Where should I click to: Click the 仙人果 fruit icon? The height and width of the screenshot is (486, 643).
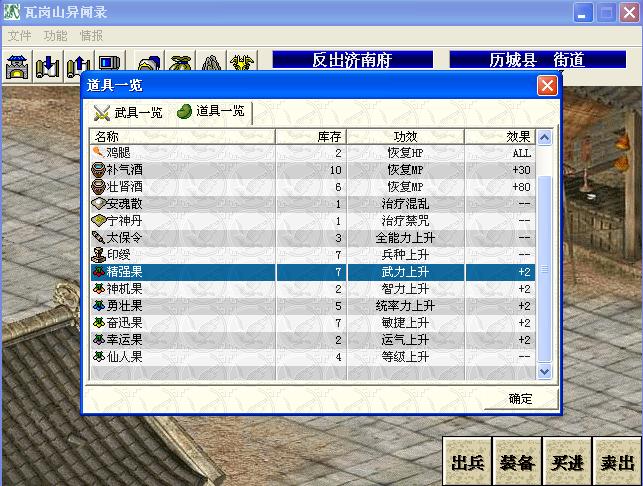tap(98, 357)
